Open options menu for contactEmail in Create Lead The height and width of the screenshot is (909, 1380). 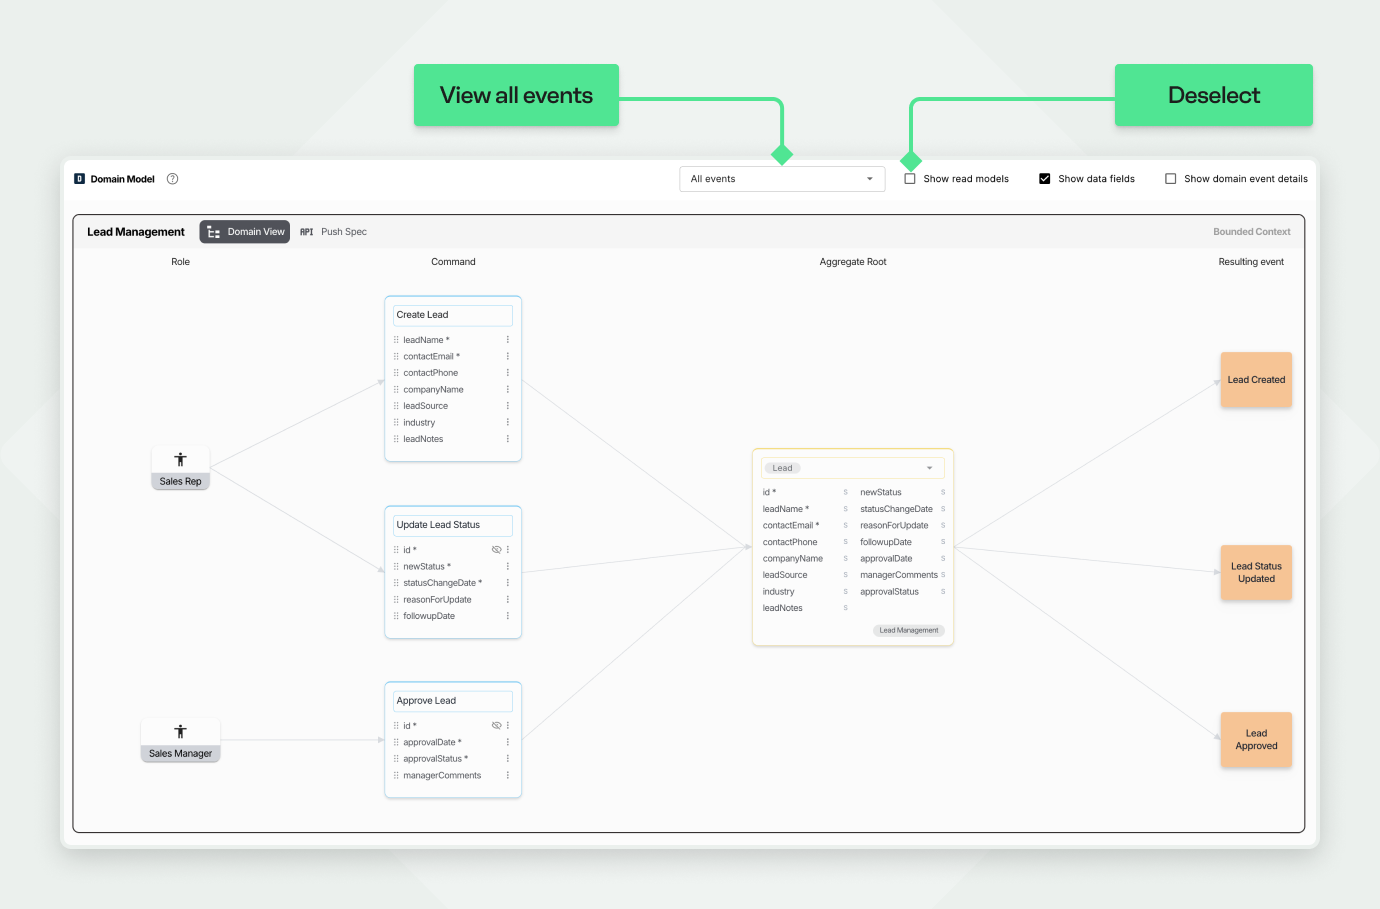point(508,356)
